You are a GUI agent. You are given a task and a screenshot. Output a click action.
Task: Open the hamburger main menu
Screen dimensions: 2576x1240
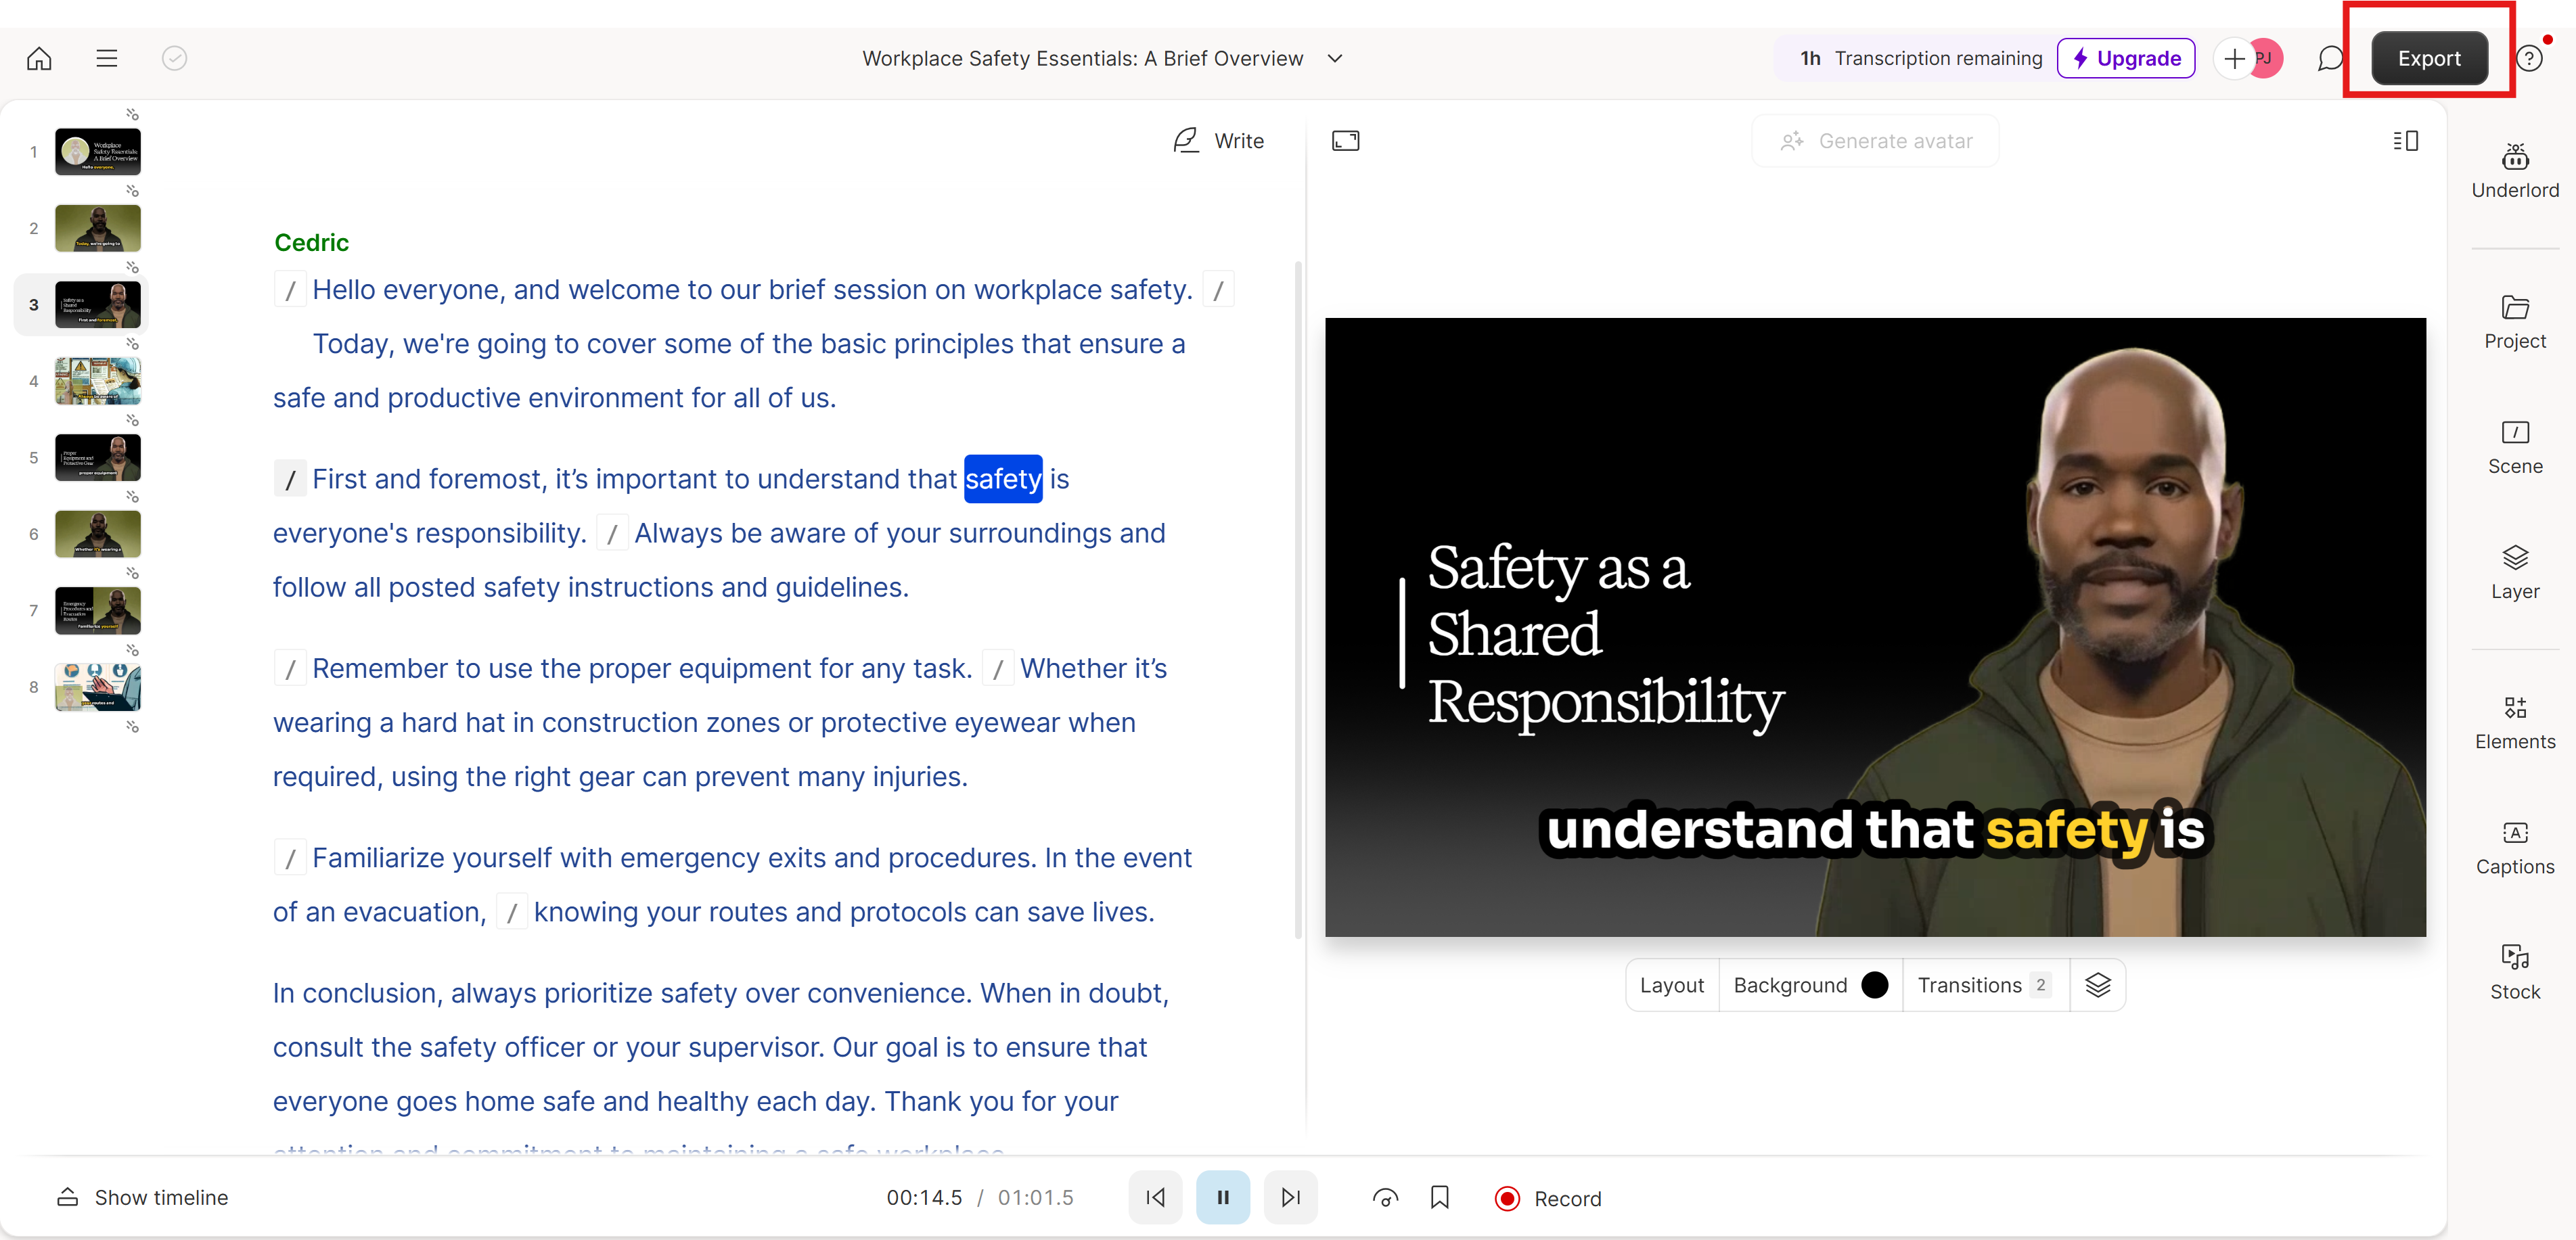point(106,58)
